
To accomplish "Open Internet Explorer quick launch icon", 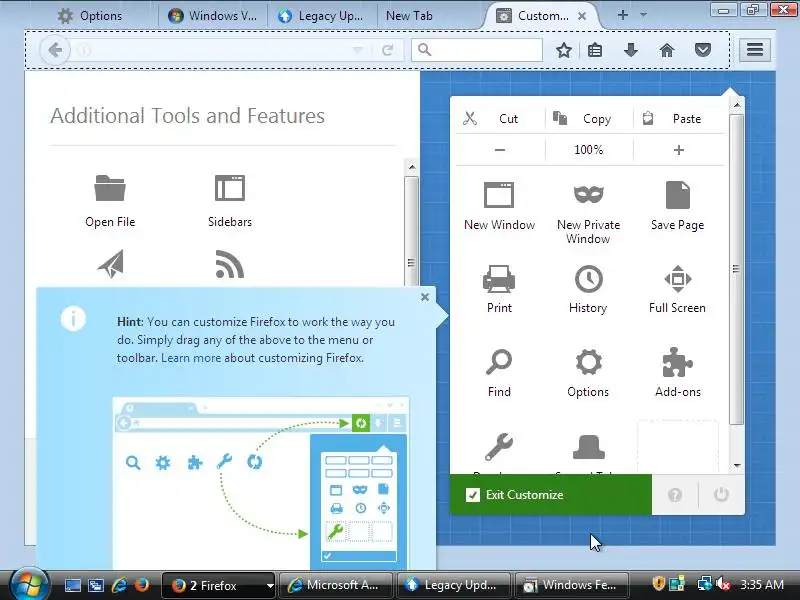I will 119,585.
